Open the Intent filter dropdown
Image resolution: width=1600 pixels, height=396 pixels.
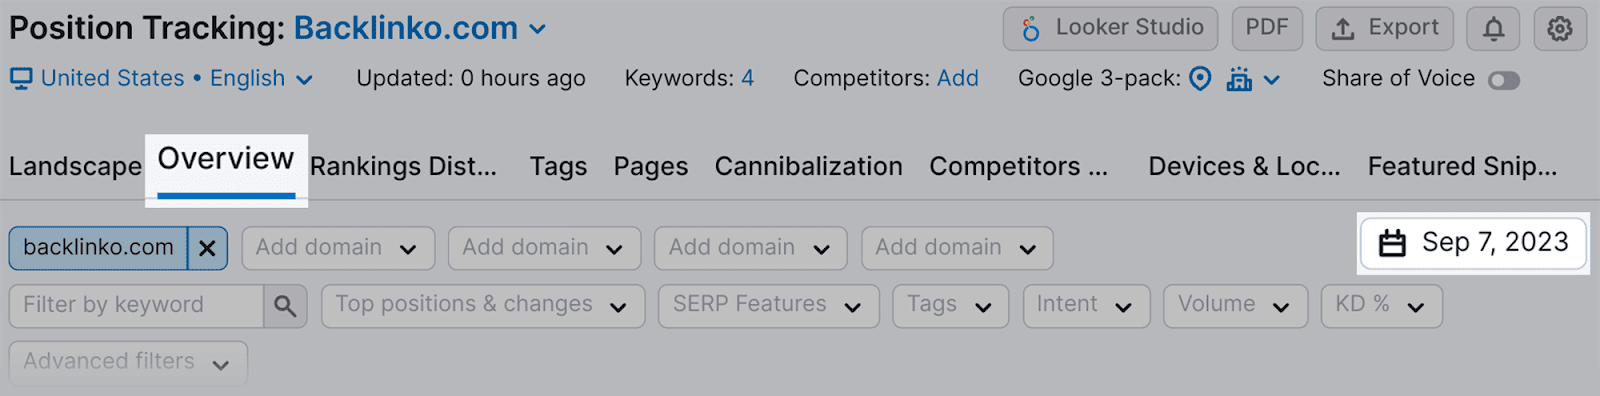click(1086, 306)
